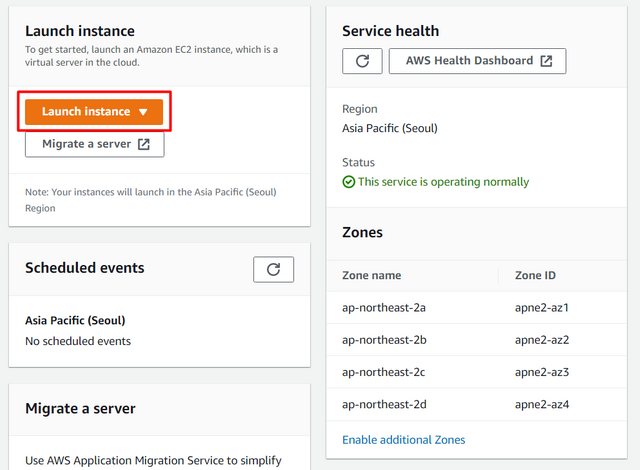Refresh the Scheduled events panel
Screen dimensions: 640x470
point(273,269)
